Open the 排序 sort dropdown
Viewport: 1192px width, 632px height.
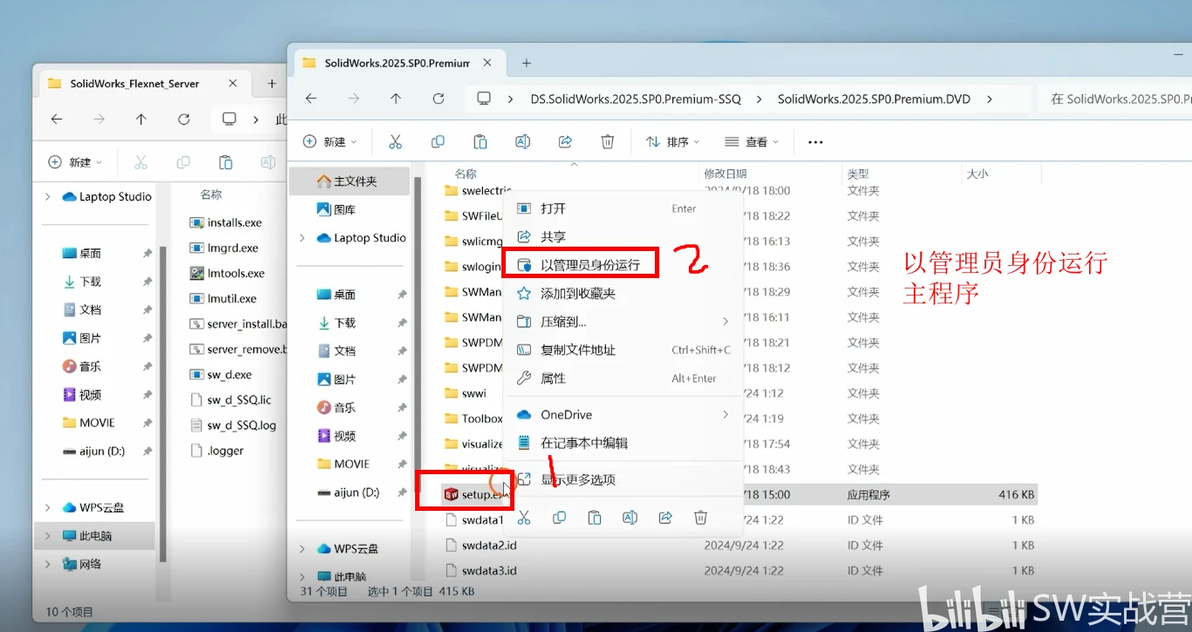673,141
